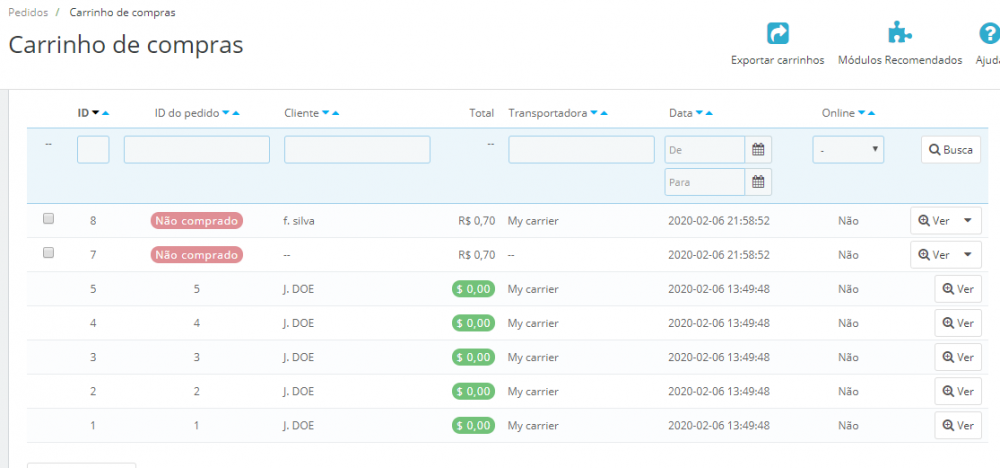Image resolution: width=1000 pixels, height=468 pixels.
Task: Click date 2020-02-06 13:49:48 of cart 2
Action: (719, 391)
